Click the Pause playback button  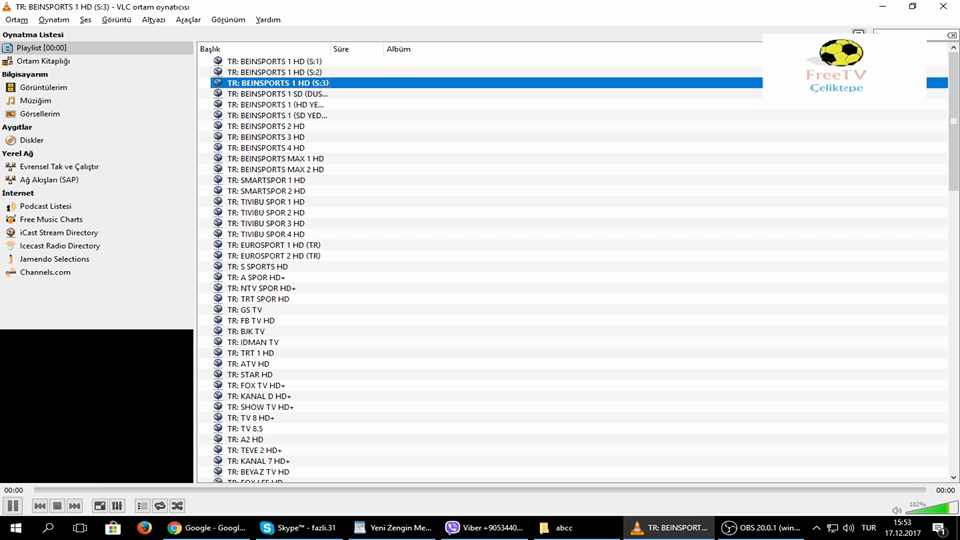12,506
